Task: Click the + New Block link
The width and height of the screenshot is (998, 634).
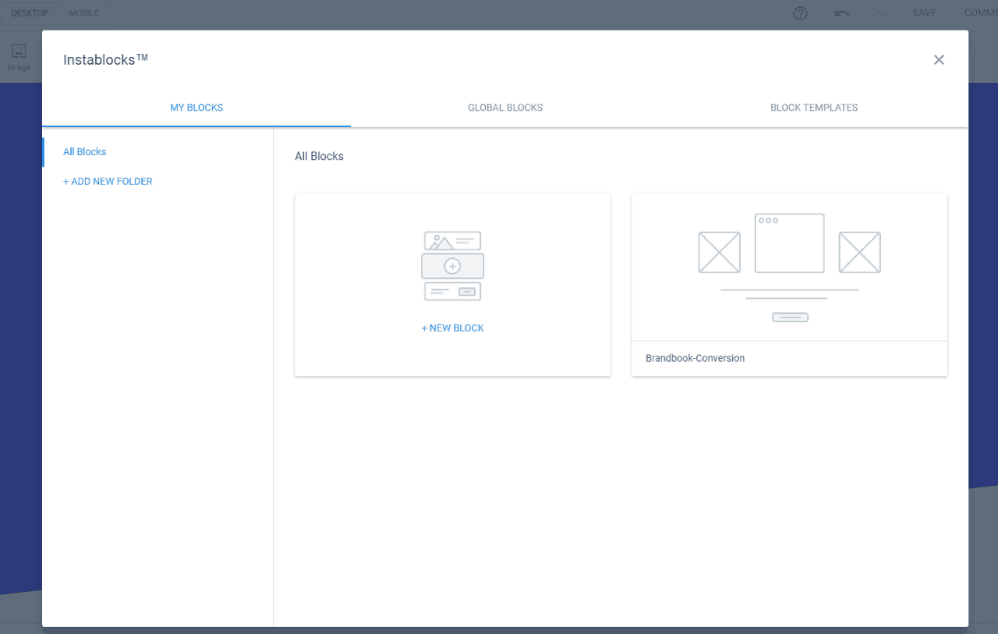Action: (x=453, y=328)
